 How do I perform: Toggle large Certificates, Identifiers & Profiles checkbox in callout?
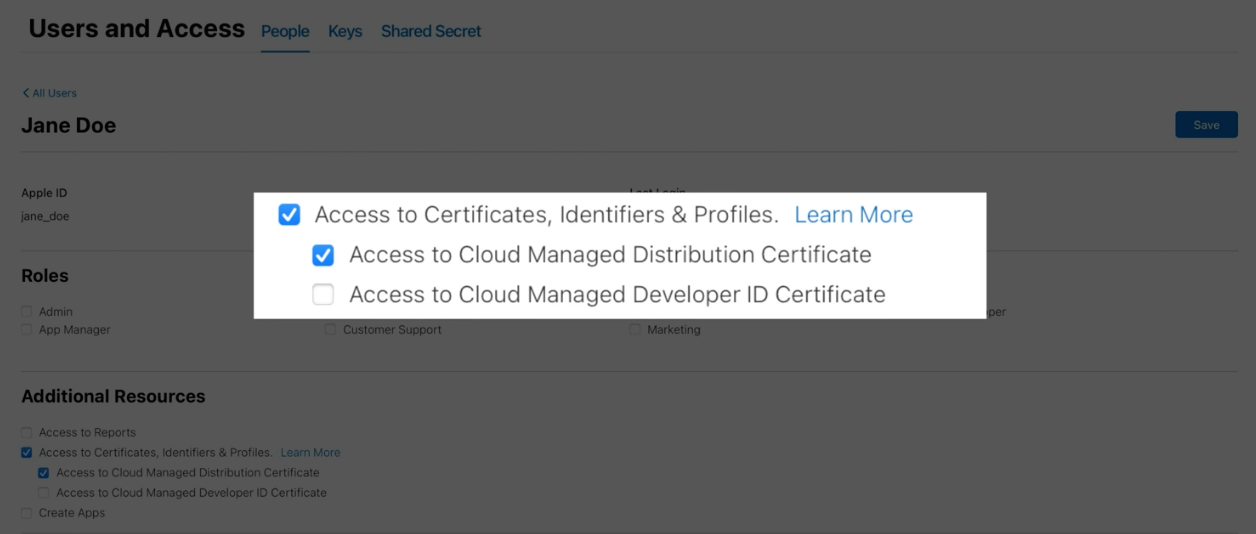coord(289,215)
